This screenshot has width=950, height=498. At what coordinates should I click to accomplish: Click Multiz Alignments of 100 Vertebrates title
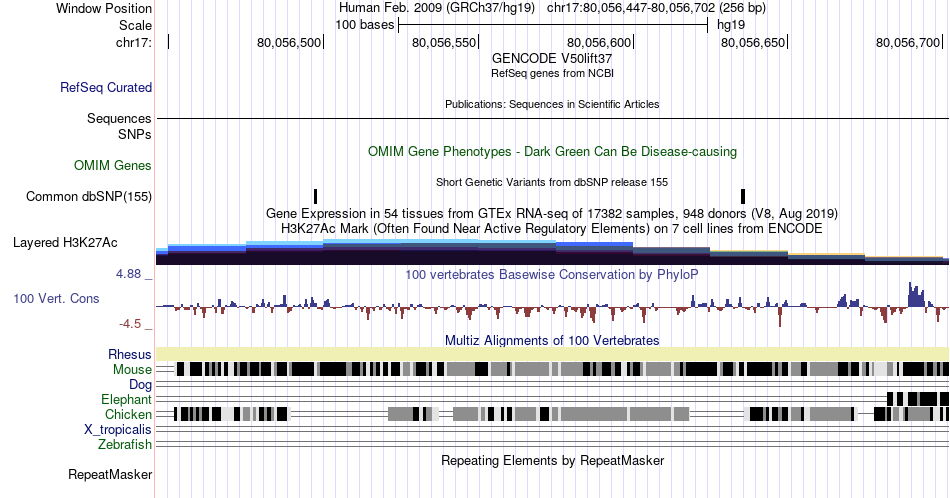[552, 340]
